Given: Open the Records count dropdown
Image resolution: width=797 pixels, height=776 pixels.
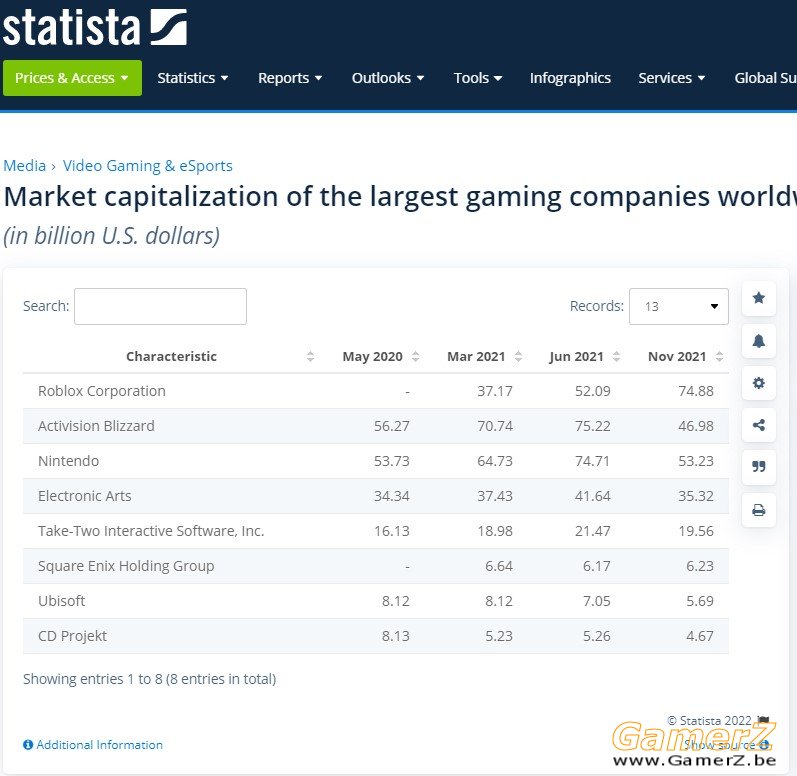Looking at the screenshot, I should pos(679,306).
